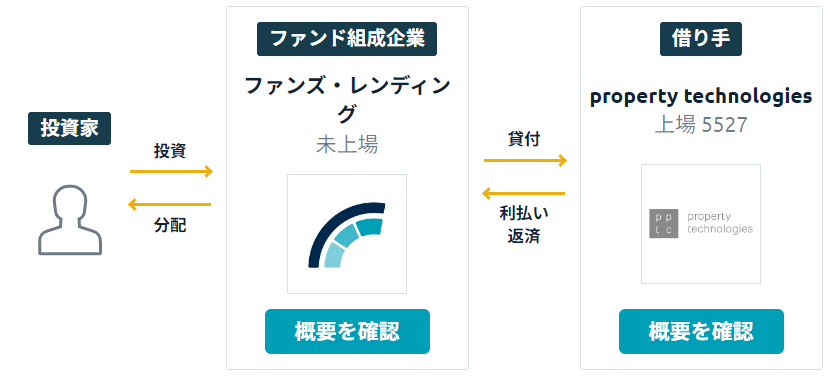The height and width of the screenshot is (376, 828).
Task: Click the property technologies heading text
Action: click(701, 97)
